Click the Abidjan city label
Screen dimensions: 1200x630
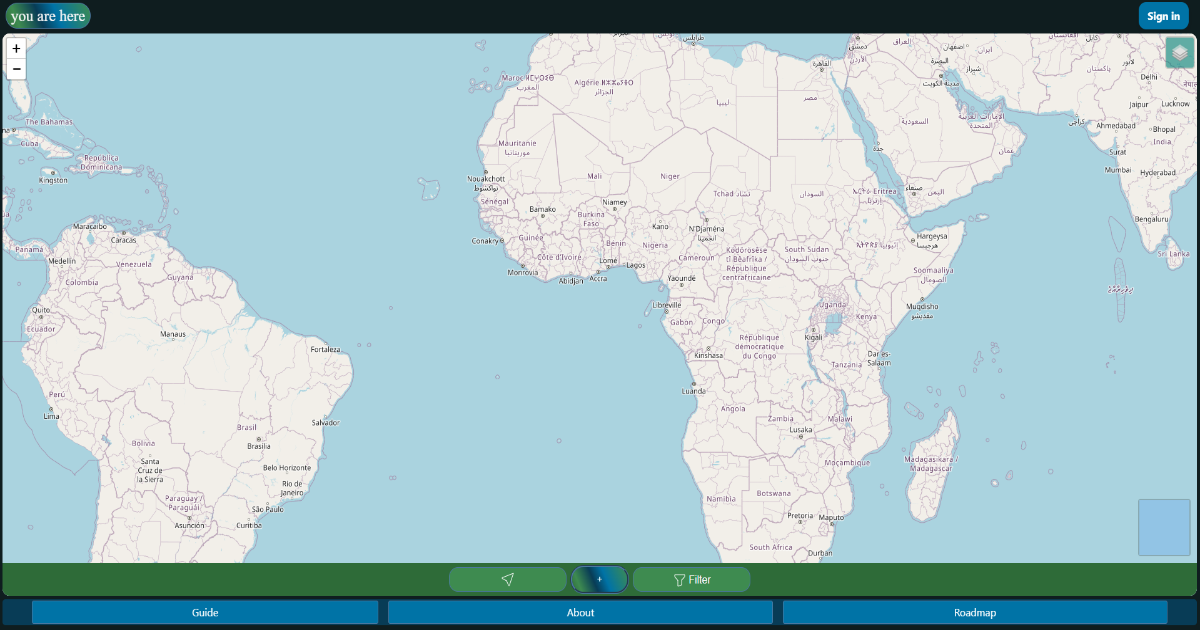tap(571, 281)
